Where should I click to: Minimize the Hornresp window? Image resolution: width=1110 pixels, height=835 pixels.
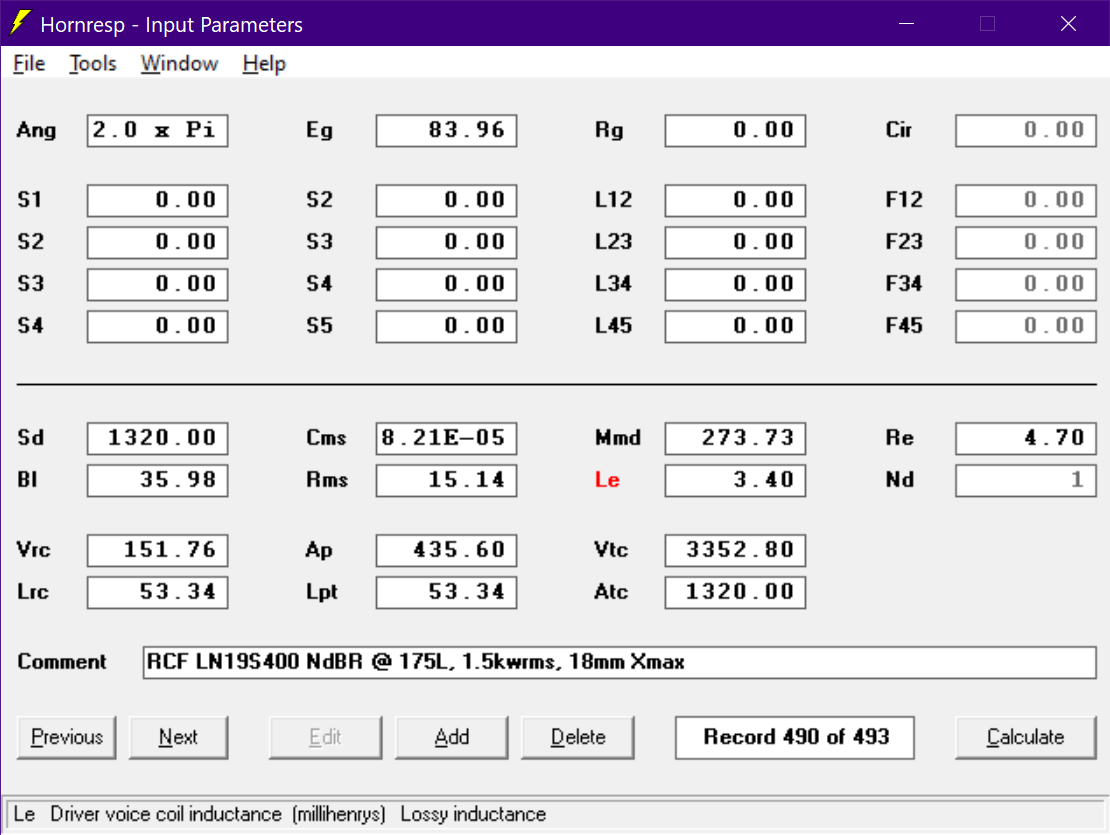(x=906, y=23)
